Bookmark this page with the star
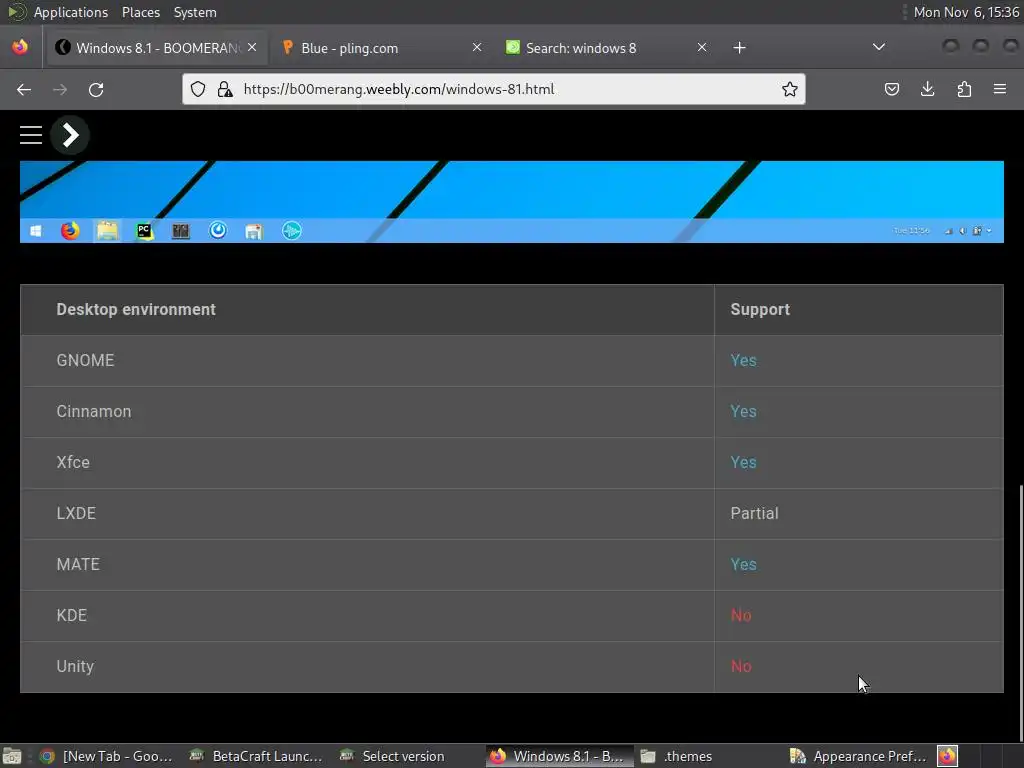The height and width of the screenshot is (768, 1024). click(790, 89)
